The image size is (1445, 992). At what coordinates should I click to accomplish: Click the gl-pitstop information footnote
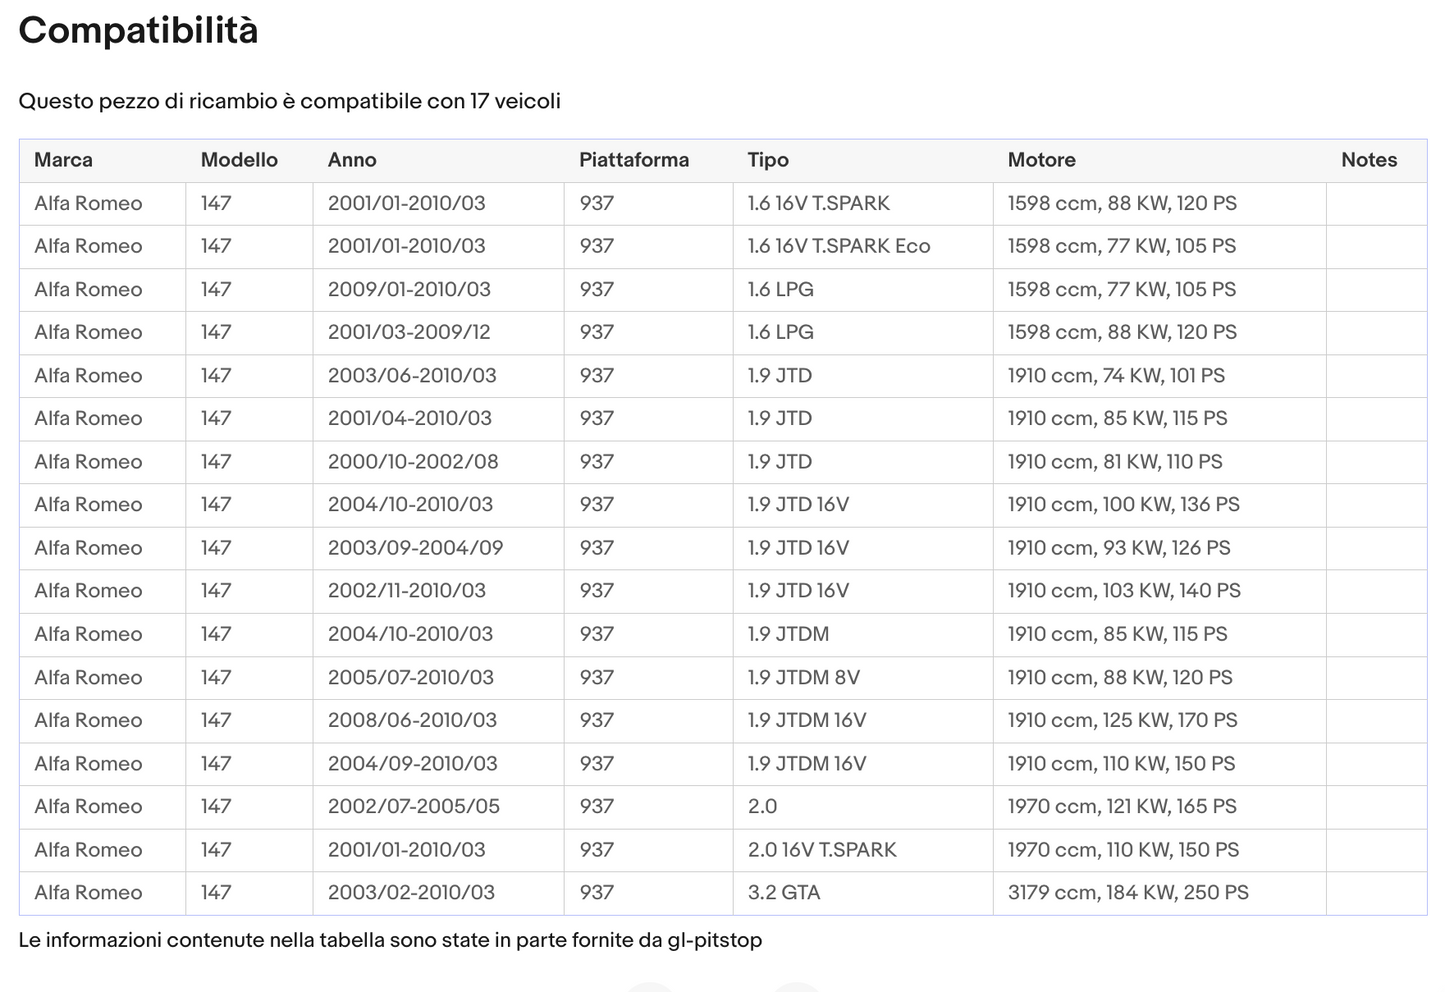pos(390,940)
